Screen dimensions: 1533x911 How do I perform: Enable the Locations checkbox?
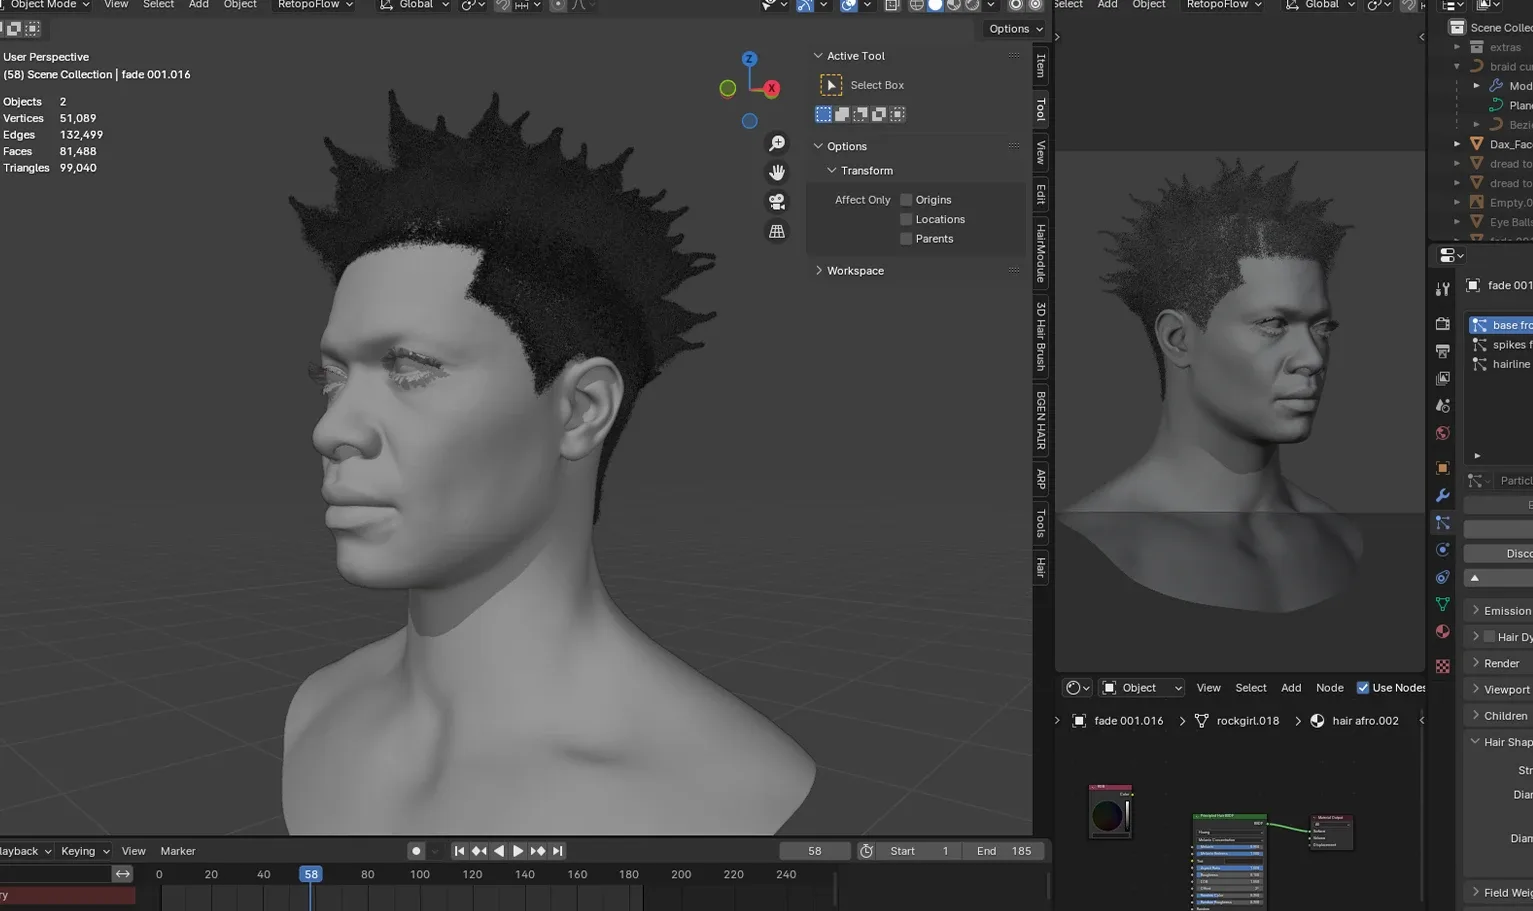906,219
